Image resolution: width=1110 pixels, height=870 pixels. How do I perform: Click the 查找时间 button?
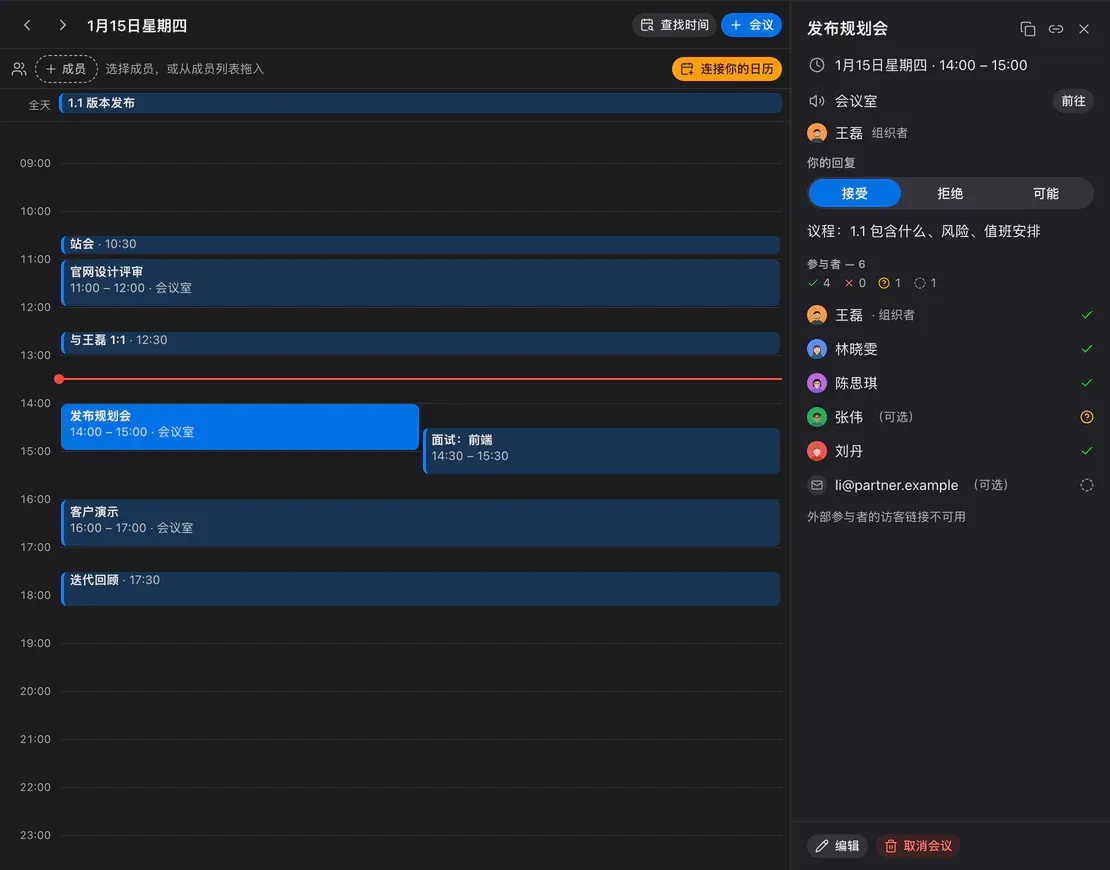[674, 25]
